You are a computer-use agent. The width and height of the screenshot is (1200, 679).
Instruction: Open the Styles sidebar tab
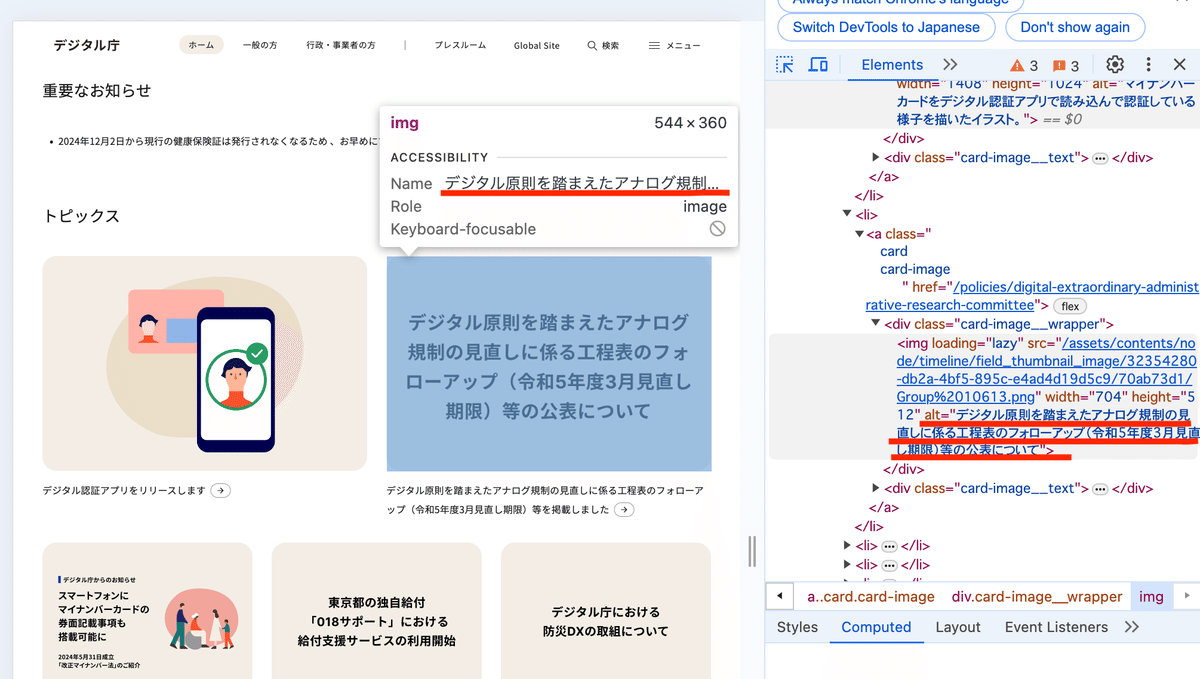pyautogui.click(x=797, y=627)
